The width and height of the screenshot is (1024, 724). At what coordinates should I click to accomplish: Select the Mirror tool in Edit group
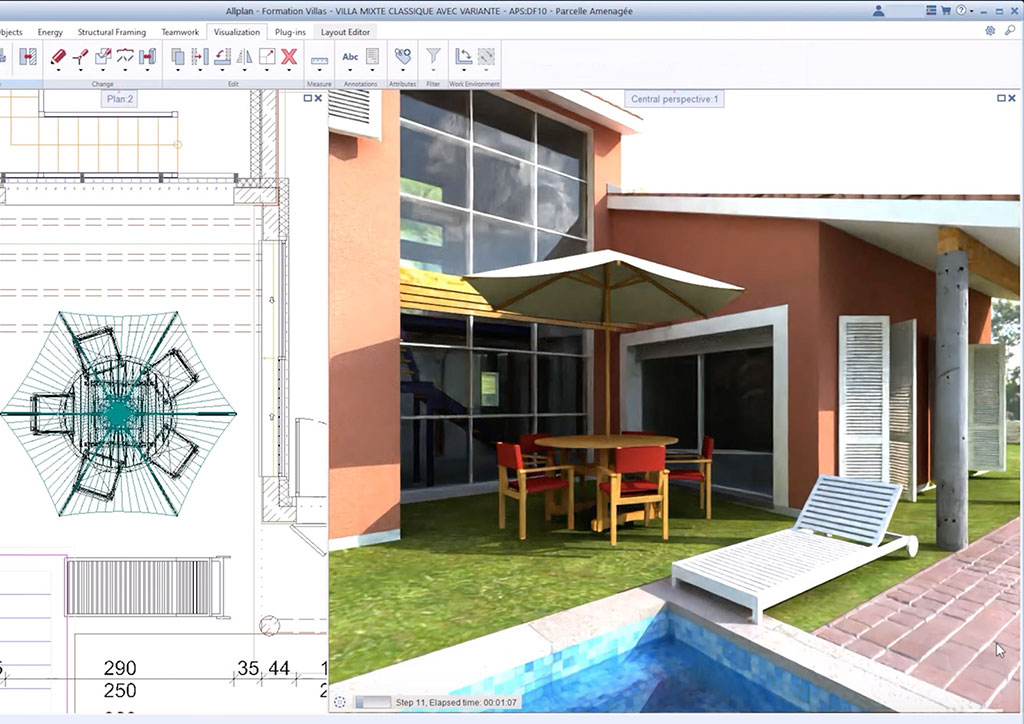pos(245,57)
